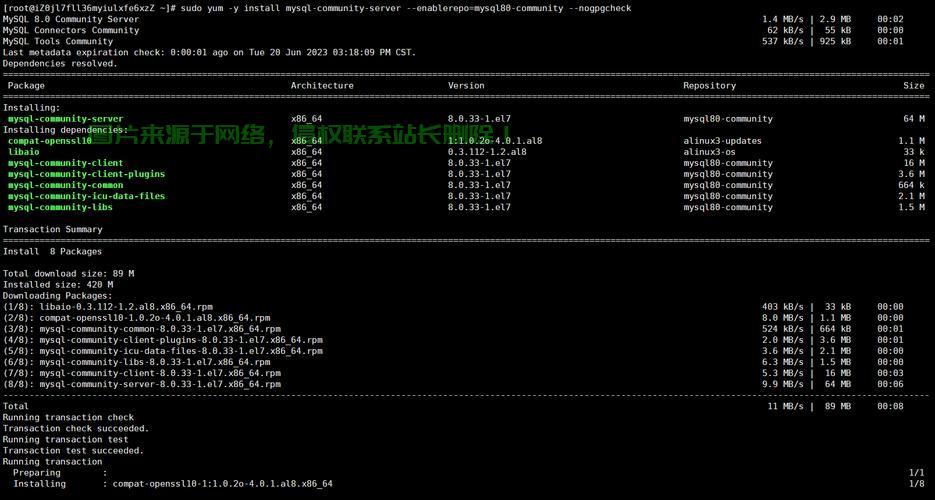Select the 'libaio' package name in the table
935x500 pixels.
pos(24,152)
